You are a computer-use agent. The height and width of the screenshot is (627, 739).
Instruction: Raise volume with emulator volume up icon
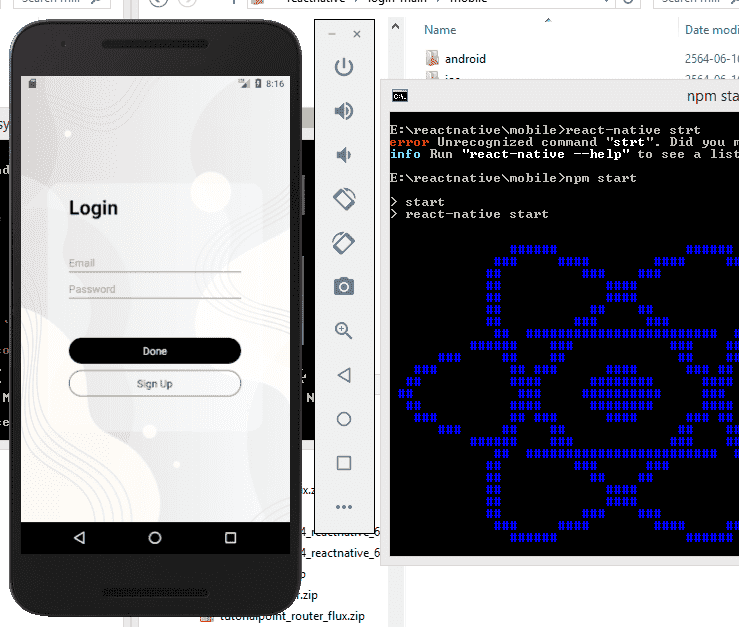pyautogui.click(x=344, y=111)
